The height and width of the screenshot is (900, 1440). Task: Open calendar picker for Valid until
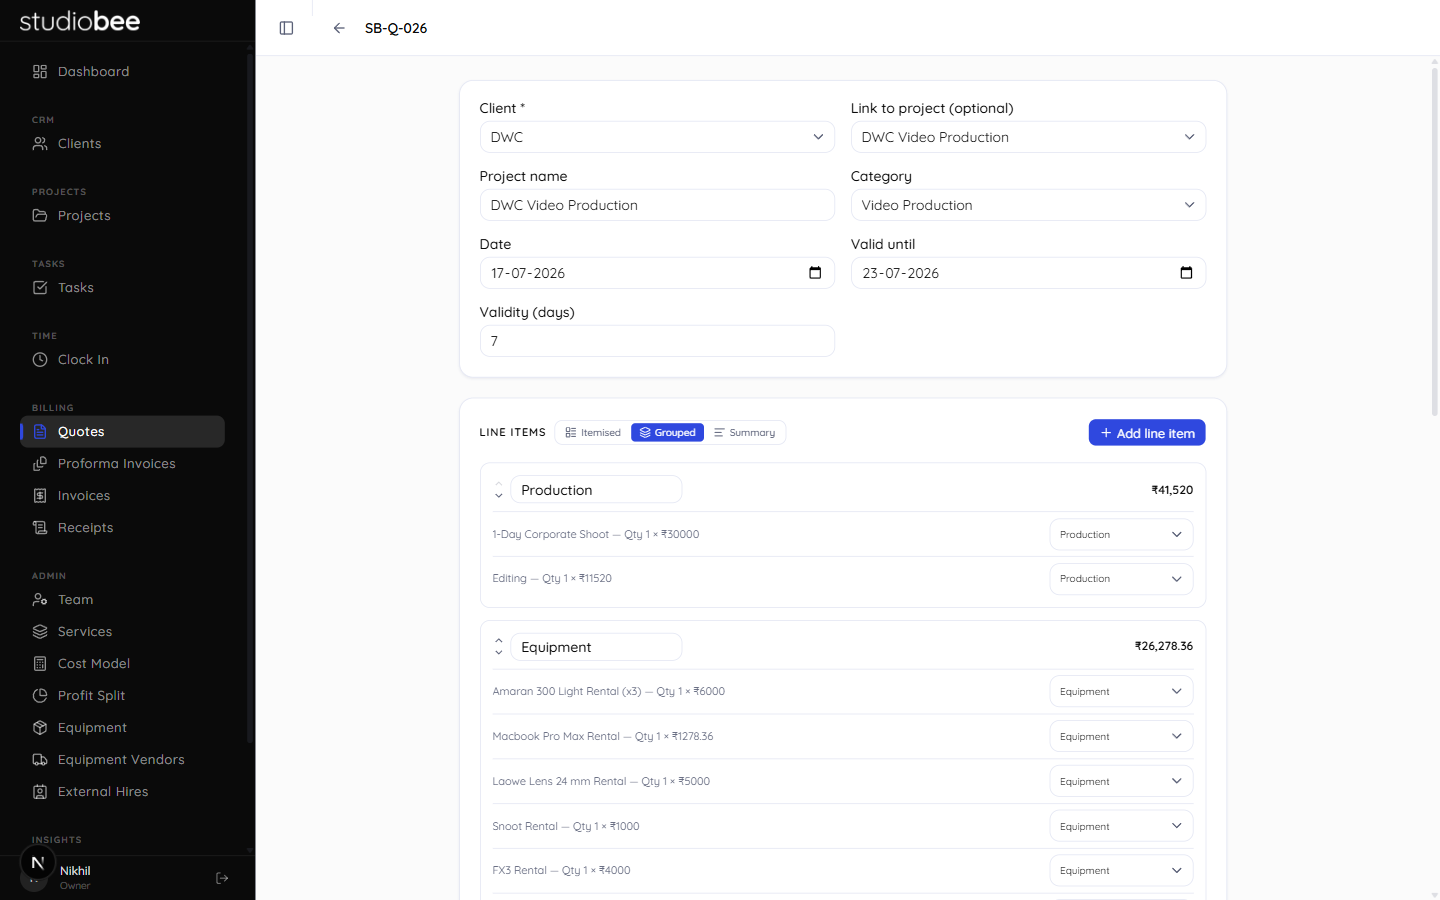tap(1186, 273)
